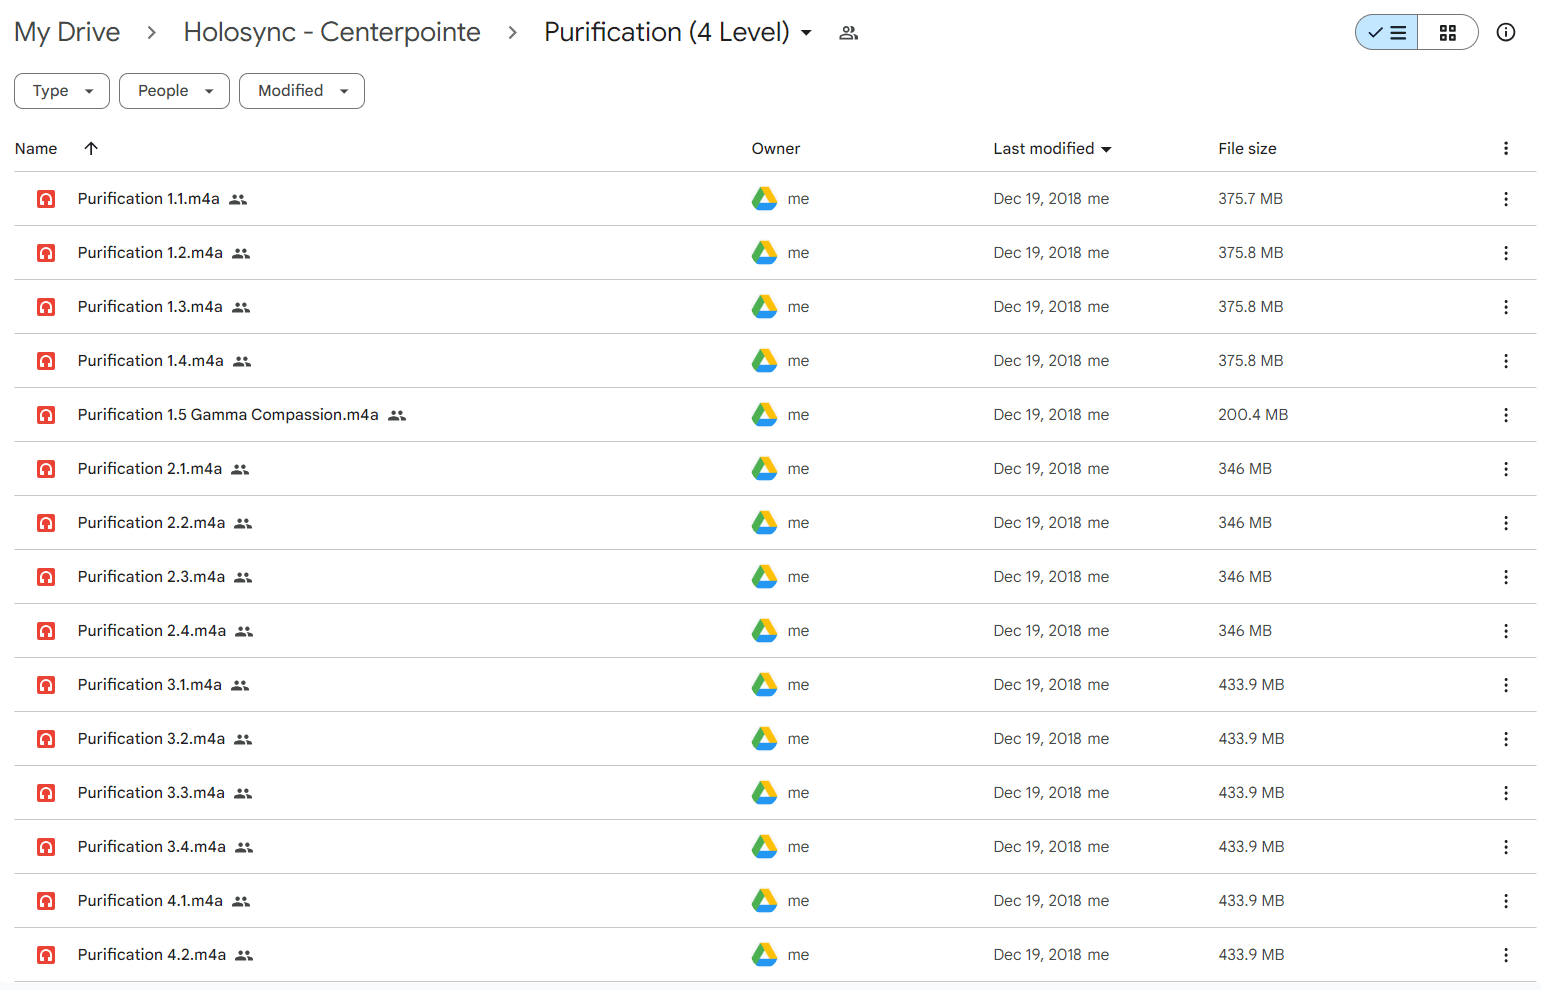1541x990 pixels.
Task: Open More actions for Purification 4.2.m4a
Action: [x=1505, y=955]
